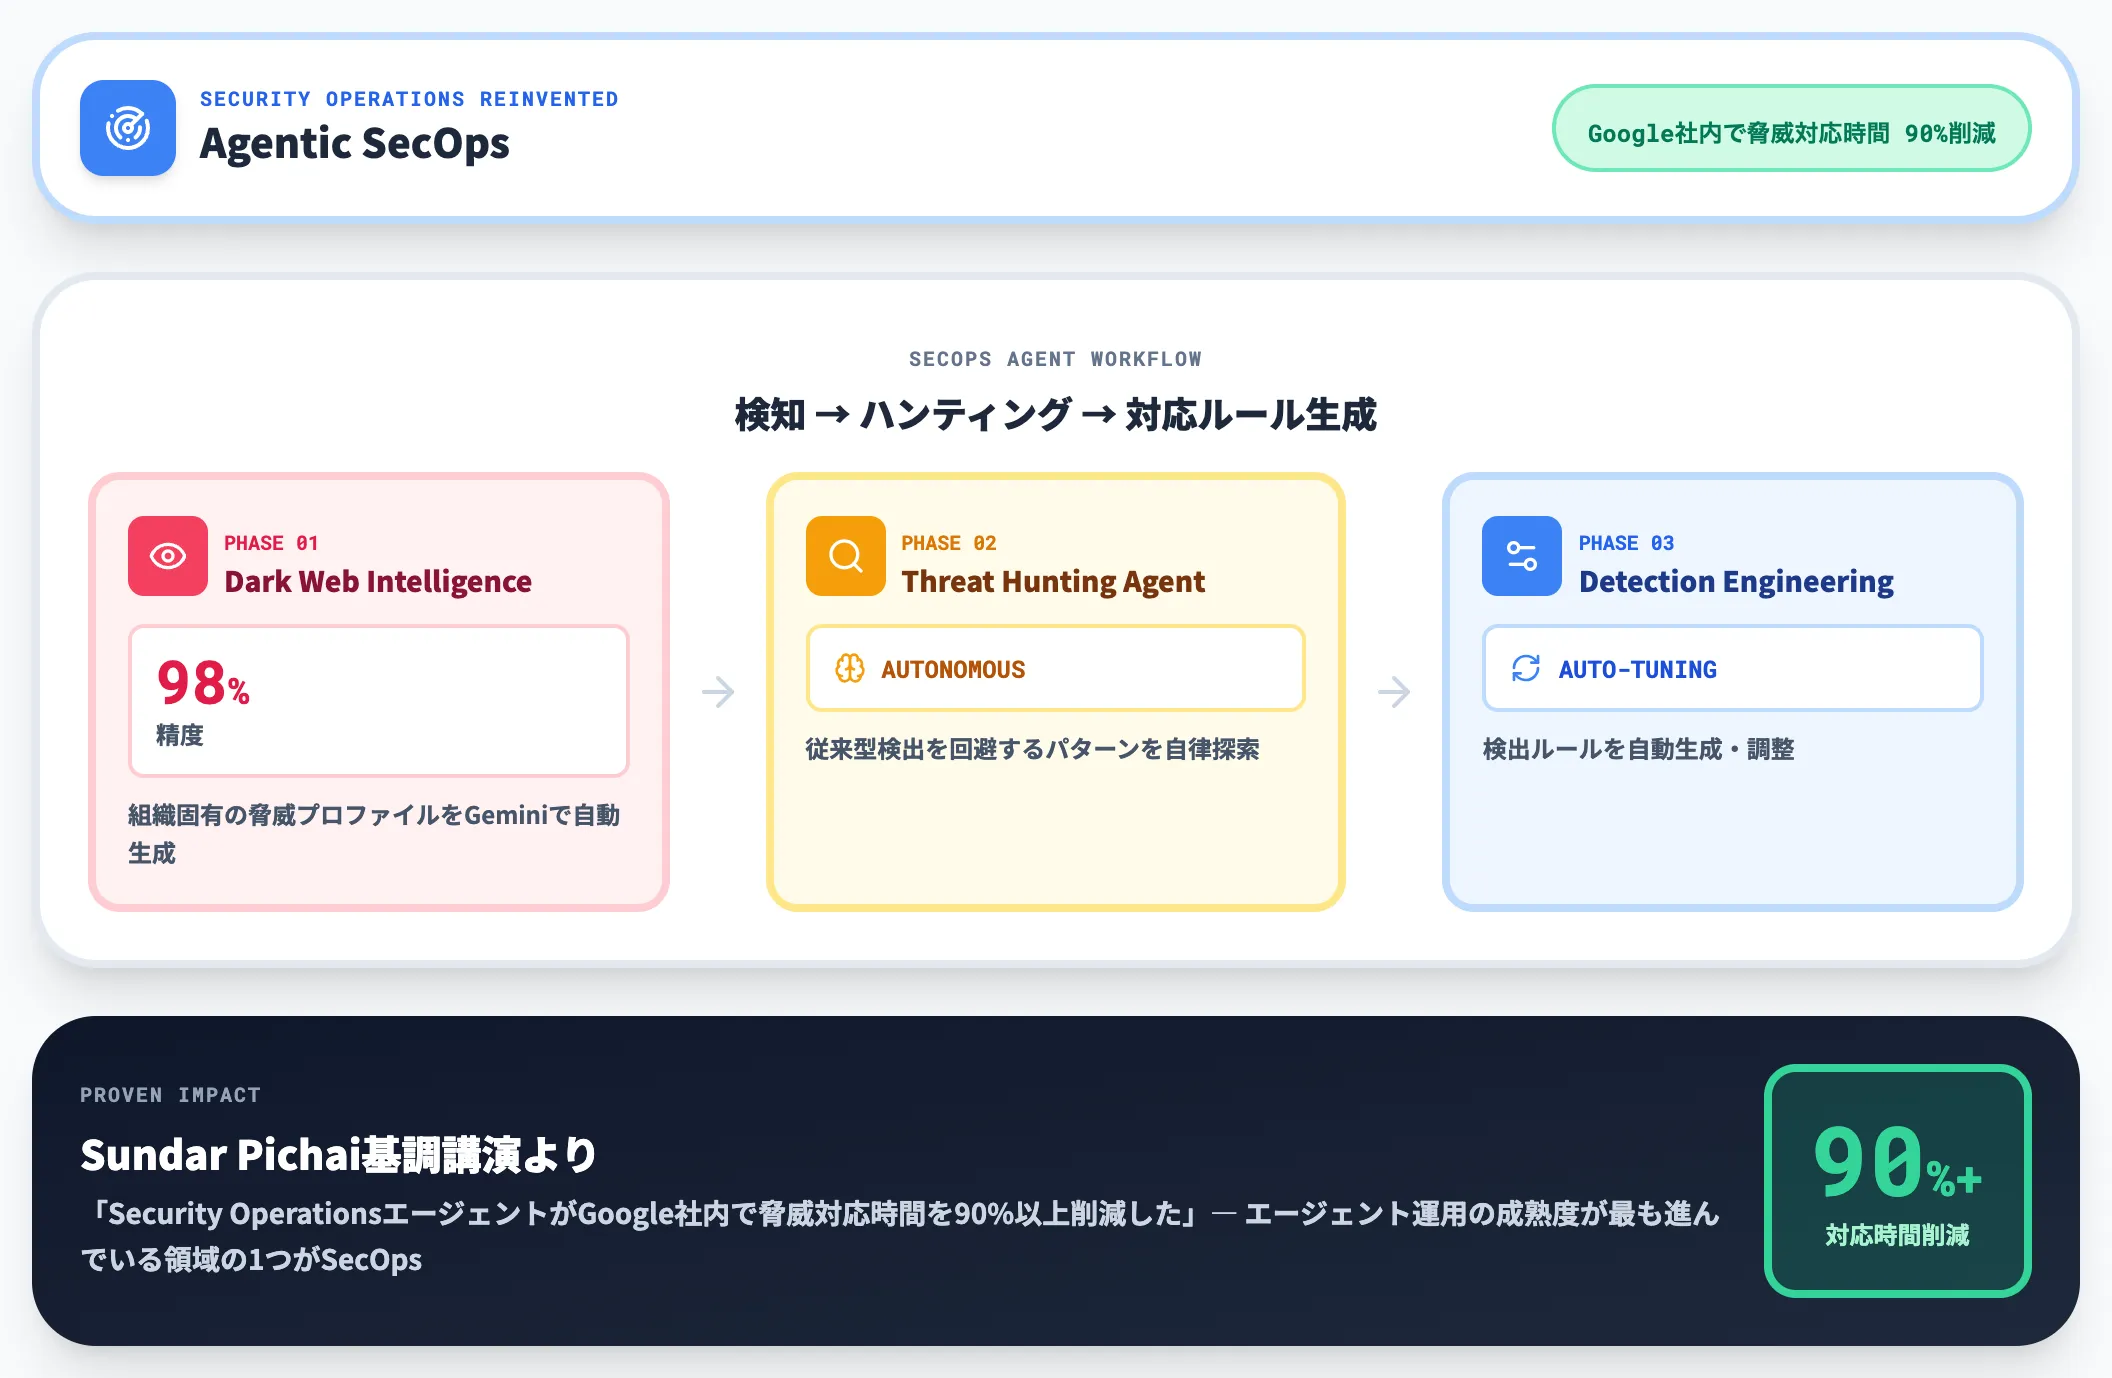The height and width of the screenshot is (1378, 2112).
Task: Click the Sundar Pichai基調講演より heading
Action: [338, 1155]
